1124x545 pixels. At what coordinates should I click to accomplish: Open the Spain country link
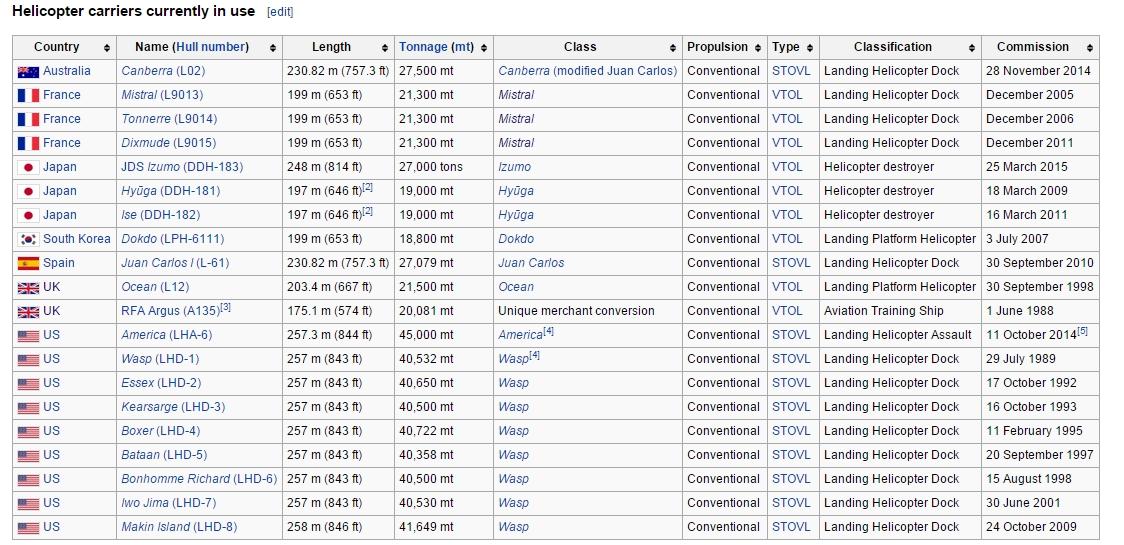(59, 263)
